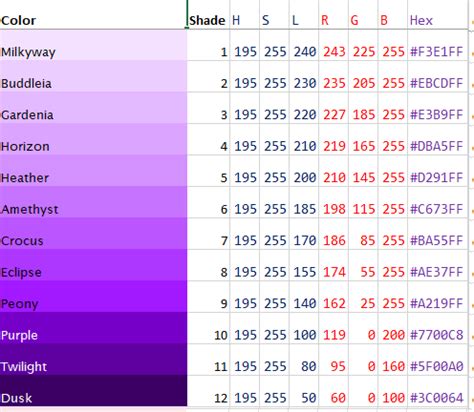This screenshot has width=474, height=412.
Task: Select B value 200 in Purple row
Action: (x=393, y=328)
